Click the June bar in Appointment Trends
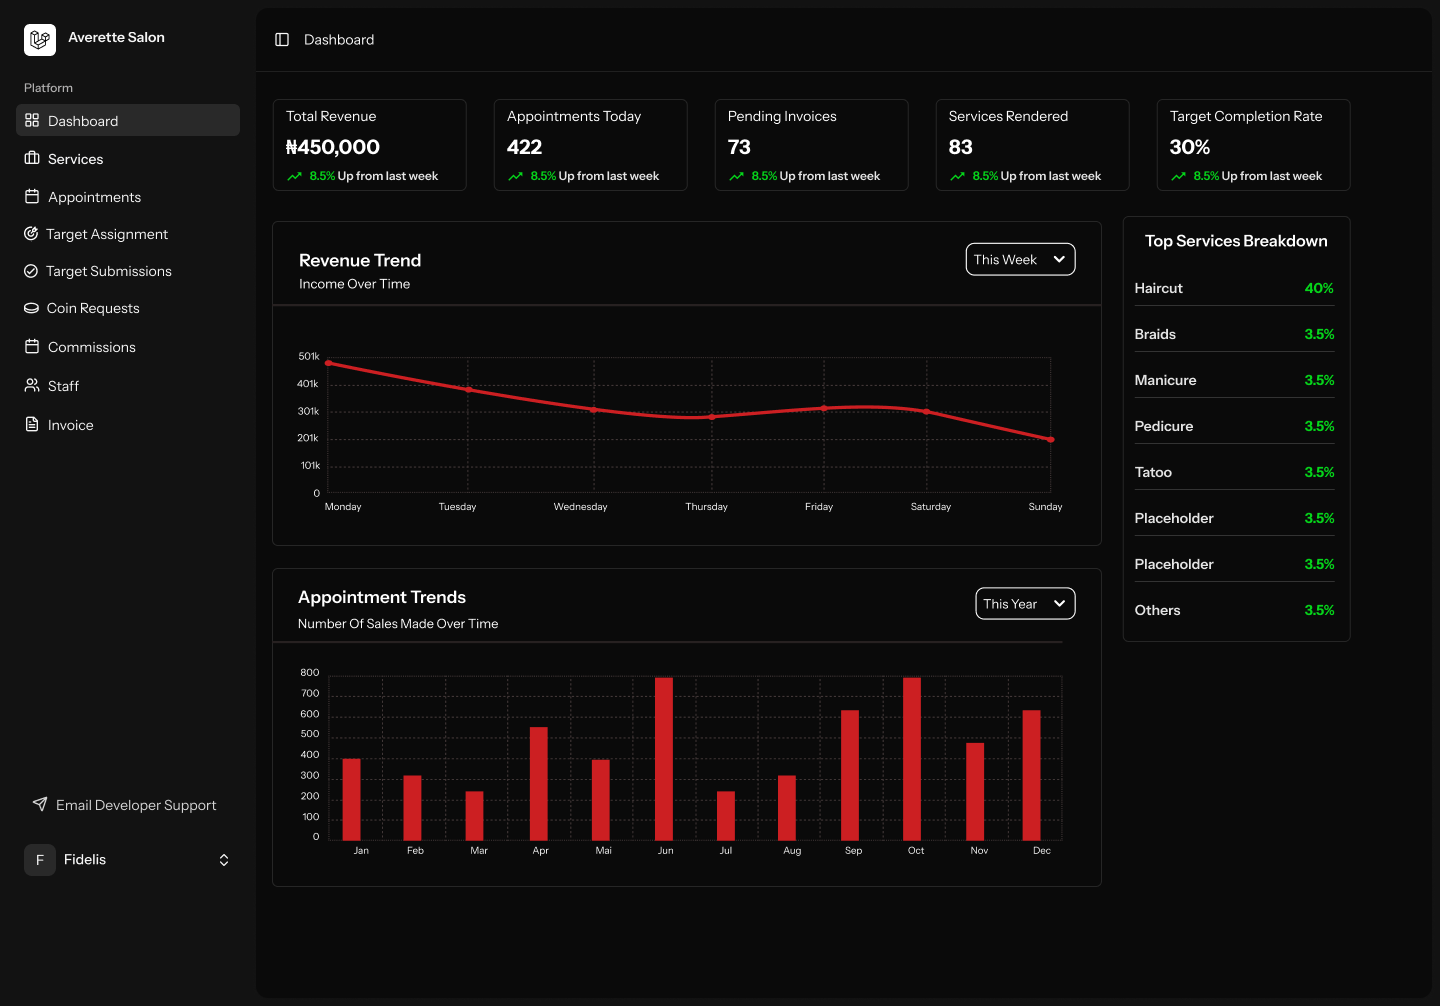 (664, 759)
